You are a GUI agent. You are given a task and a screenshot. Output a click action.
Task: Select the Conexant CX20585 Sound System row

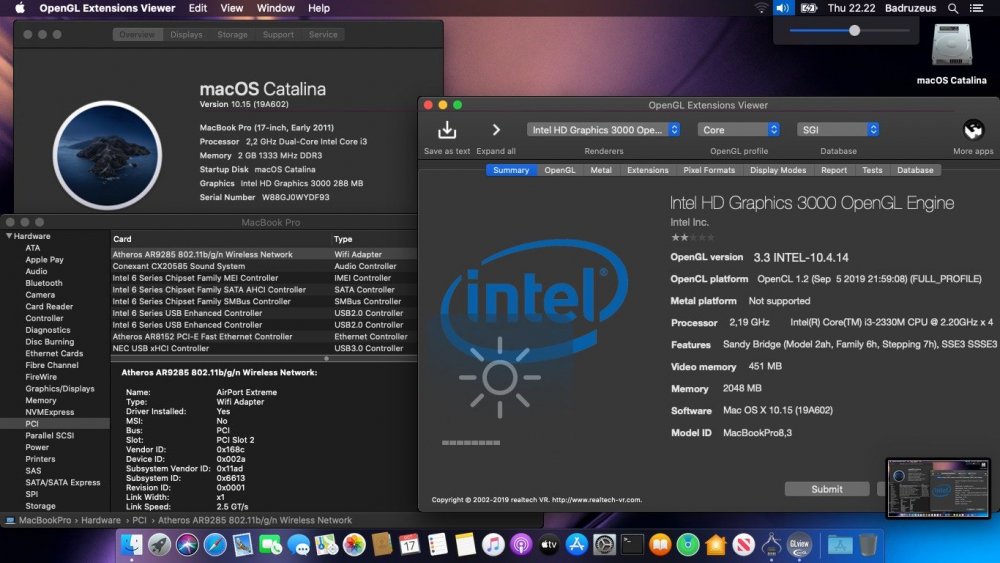pyautogui.click(x=263, y=266)
